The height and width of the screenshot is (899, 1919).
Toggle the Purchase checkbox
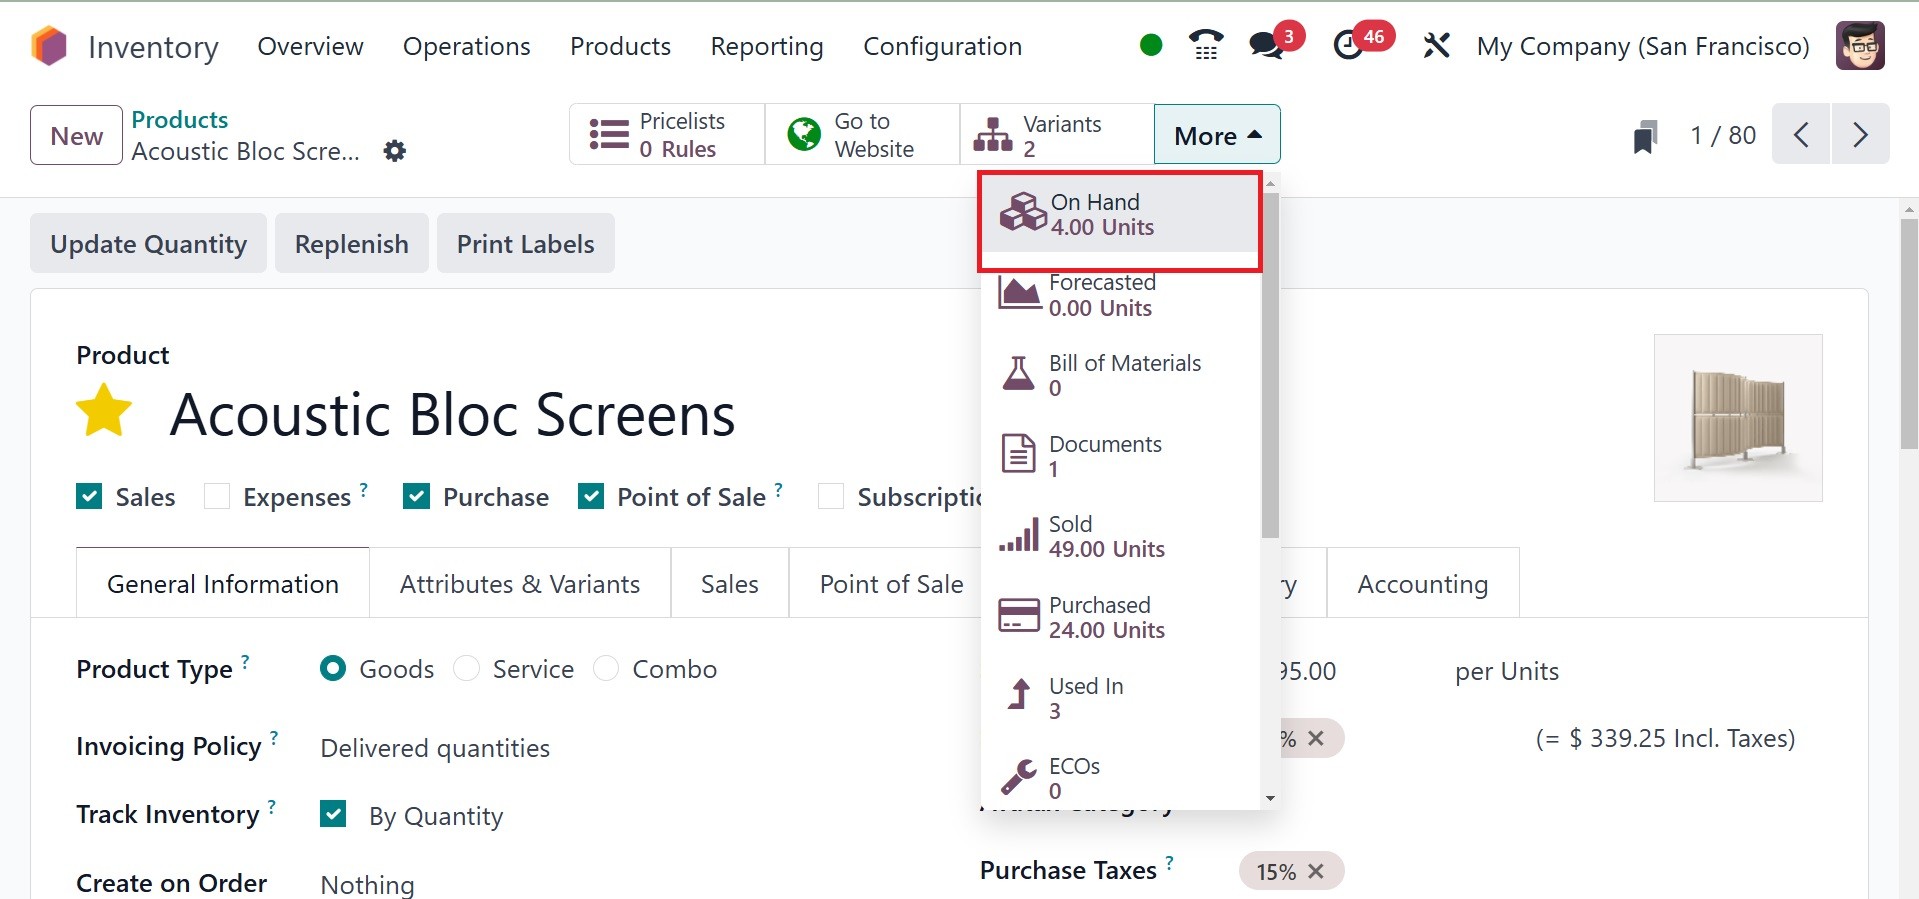[x=417, y=496]
